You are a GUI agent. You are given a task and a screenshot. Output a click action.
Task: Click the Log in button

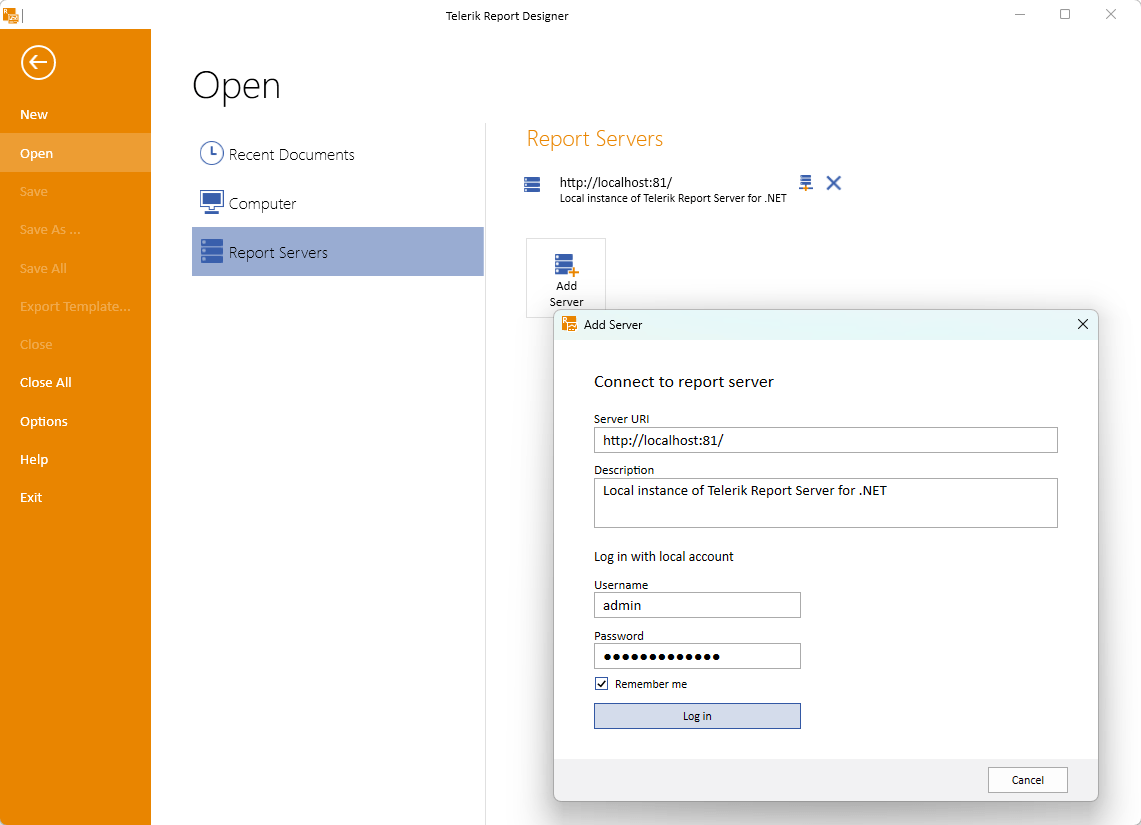697,716
